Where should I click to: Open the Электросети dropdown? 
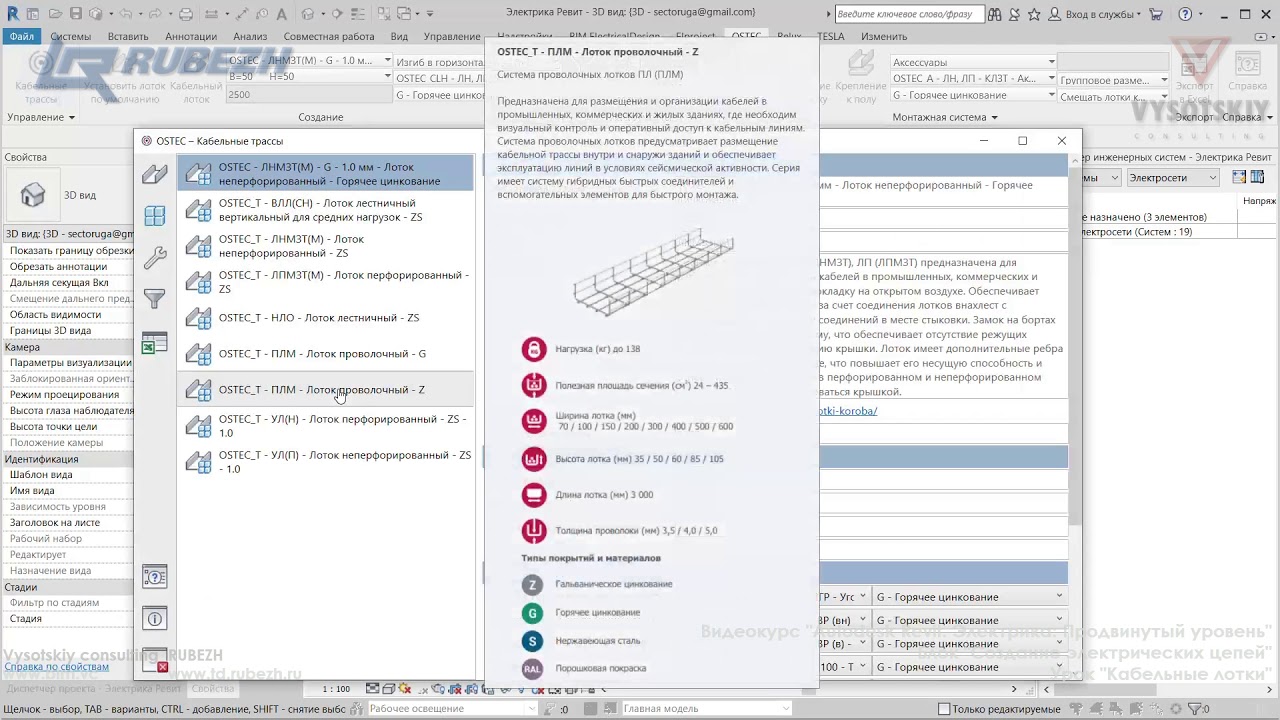[x=1173, y=177]
